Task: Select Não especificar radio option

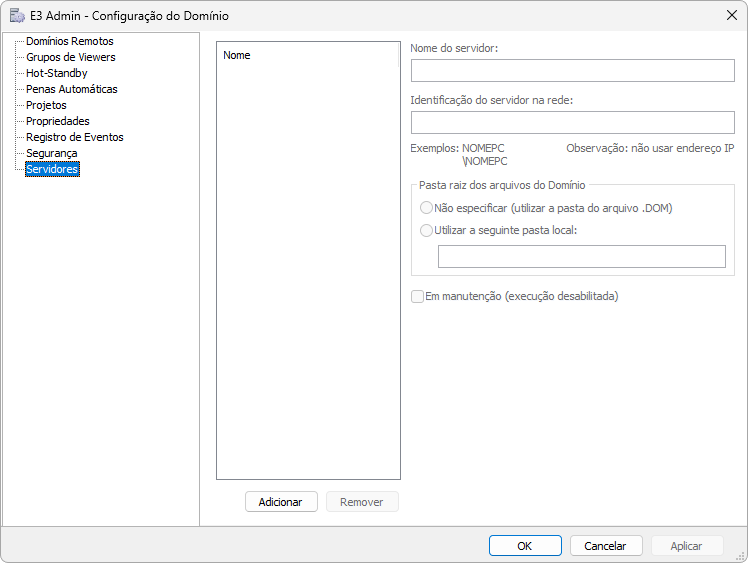Action: (427, 208)
